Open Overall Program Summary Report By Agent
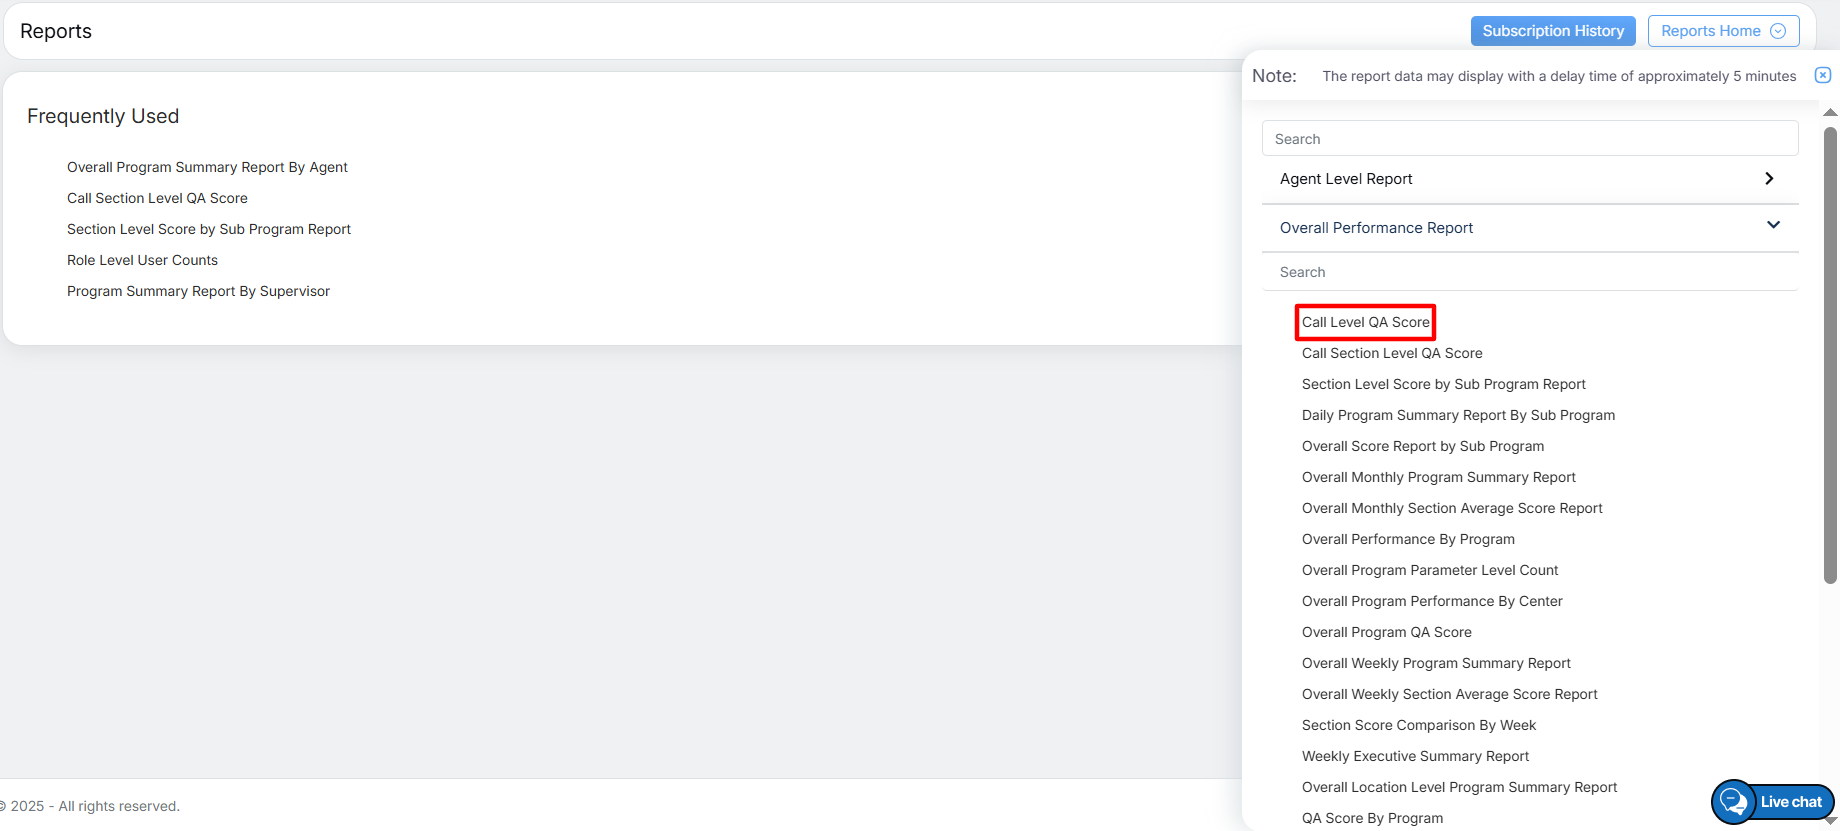Viewport: 1840px width, 831px height. [207, 167]
